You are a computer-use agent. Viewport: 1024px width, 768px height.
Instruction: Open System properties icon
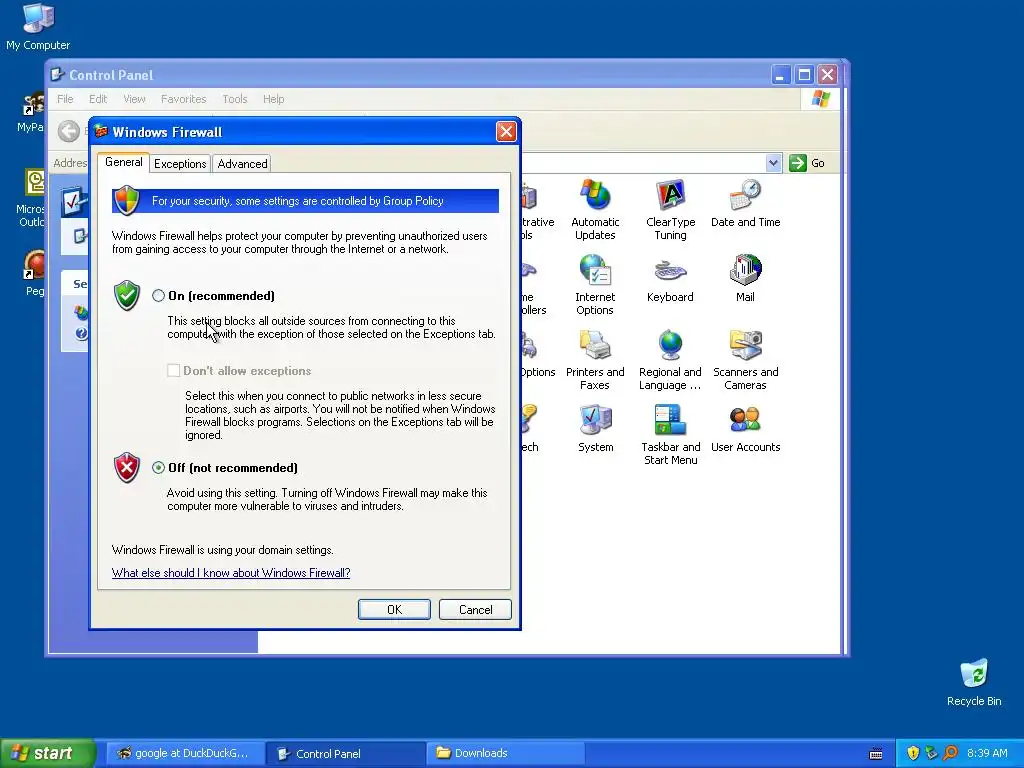pos(595,428)
